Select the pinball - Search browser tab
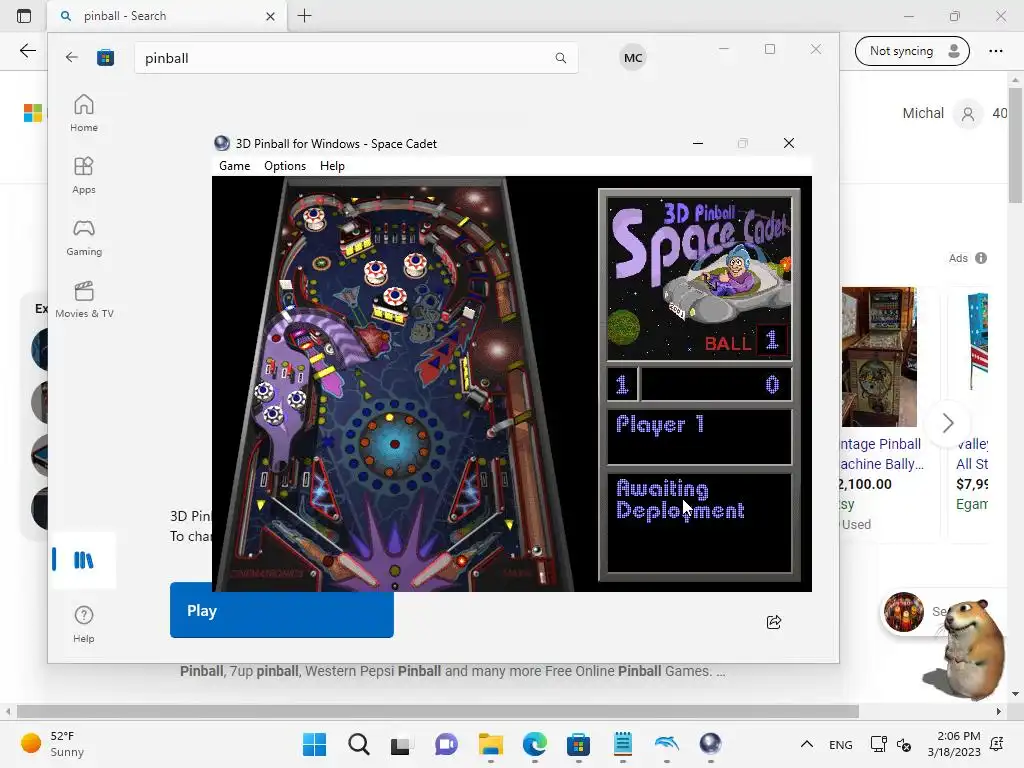Screen dimensions: 1024x768 tap(167, 16)
